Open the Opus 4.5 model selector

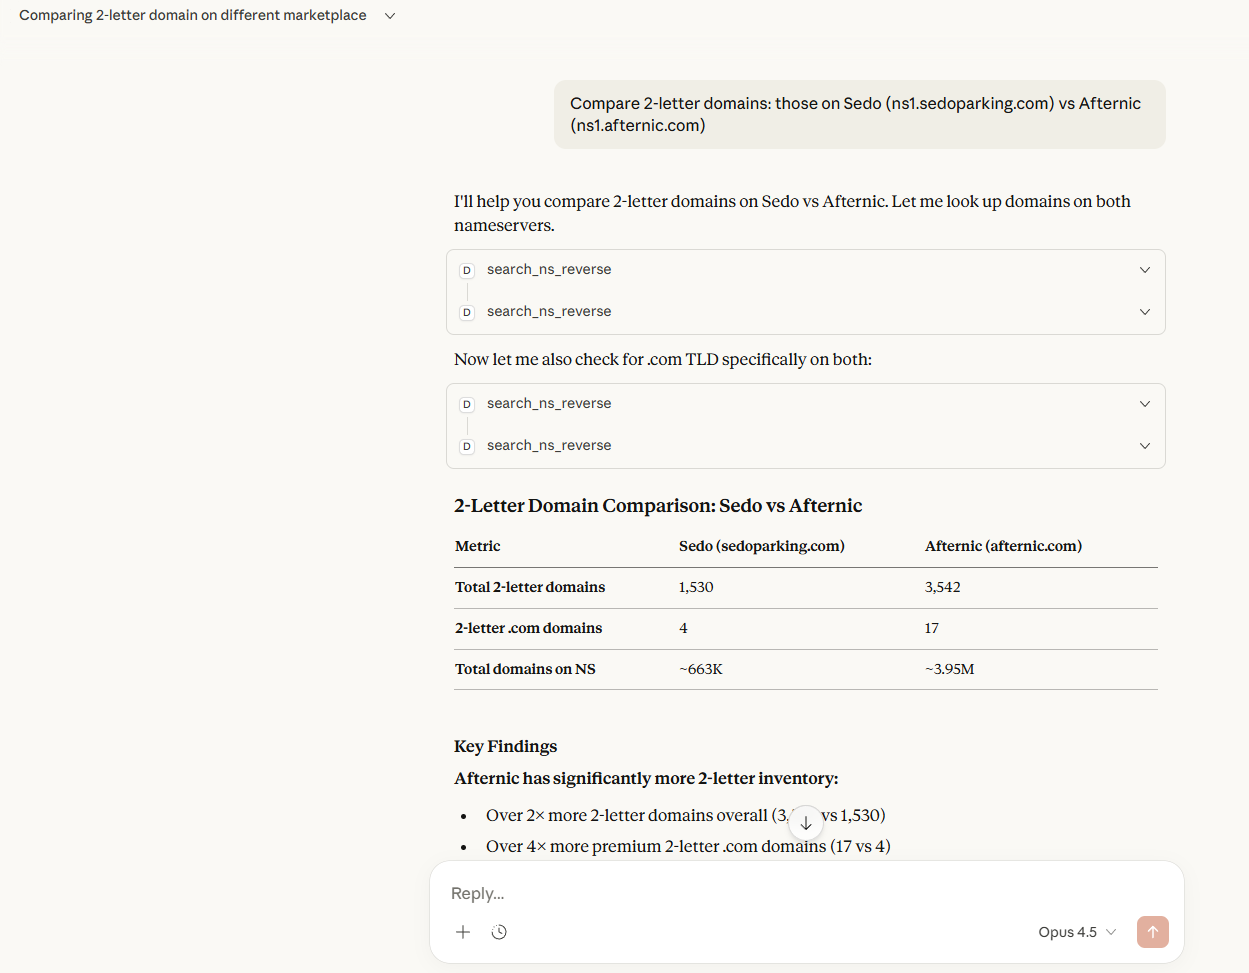[x=1076, y=932]
